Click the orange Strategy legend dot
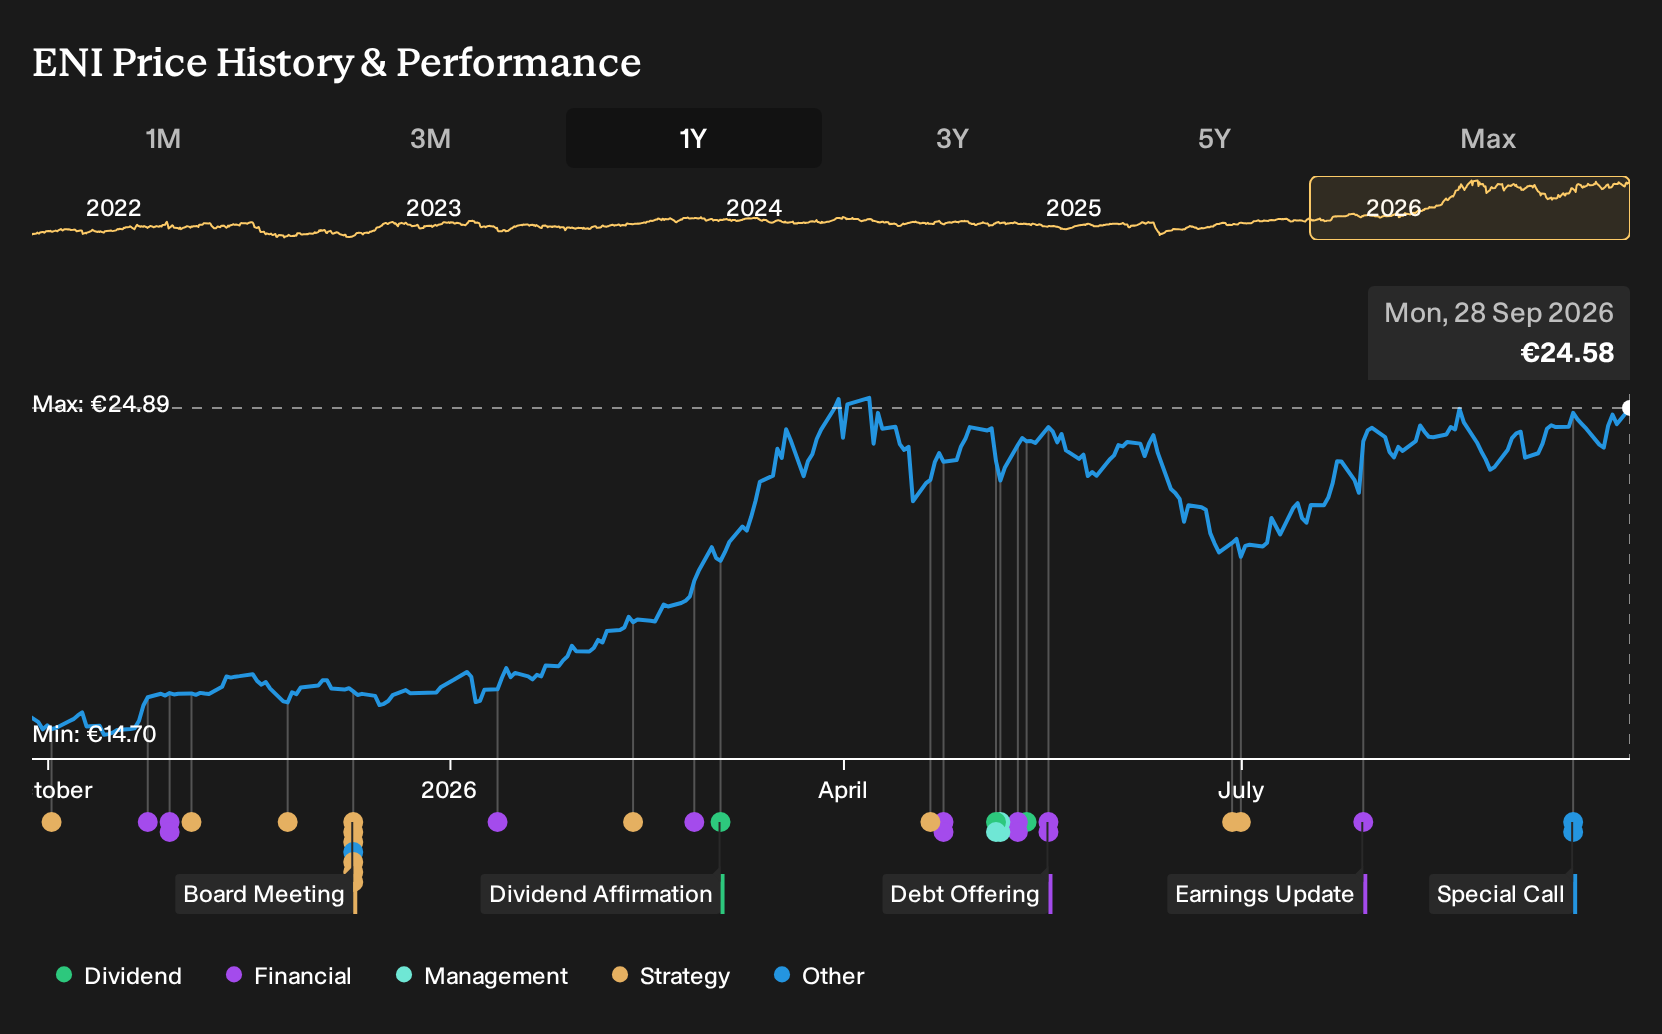Viewport: 1662px width, 1034px height. 620,975
